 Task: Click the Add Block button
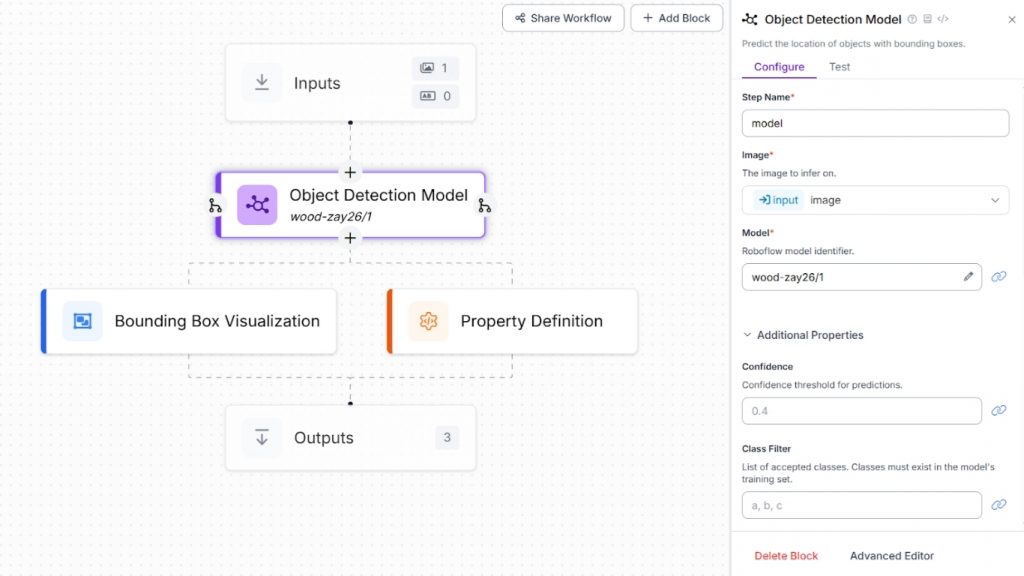(676, 18)
